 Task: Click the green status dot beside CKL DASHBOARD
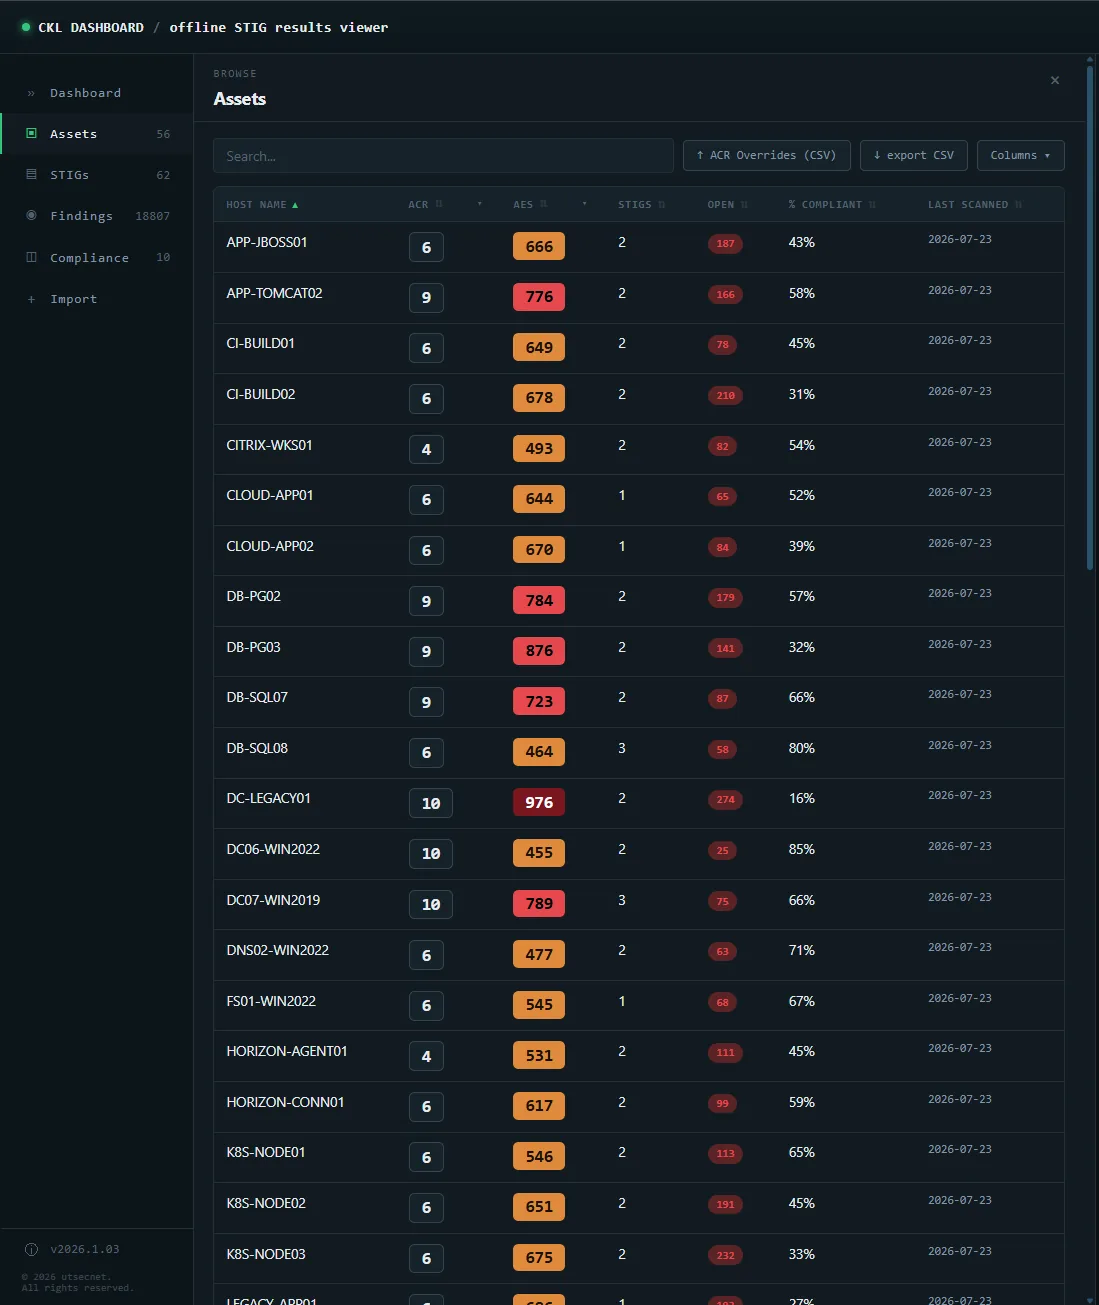[26, 27]
